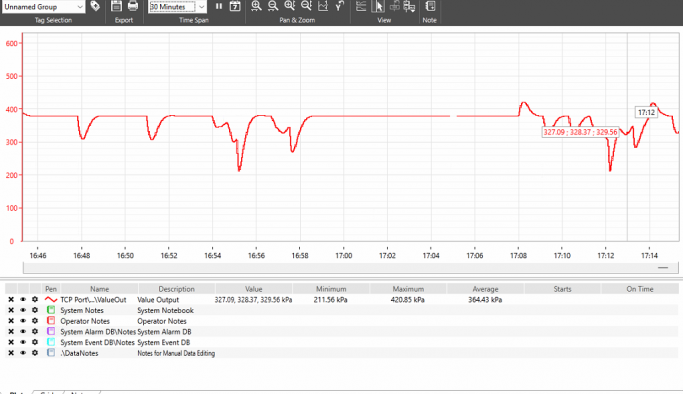683x394 pixels.
Task: Sort by the Maximum column header
Action: point(408,289)
